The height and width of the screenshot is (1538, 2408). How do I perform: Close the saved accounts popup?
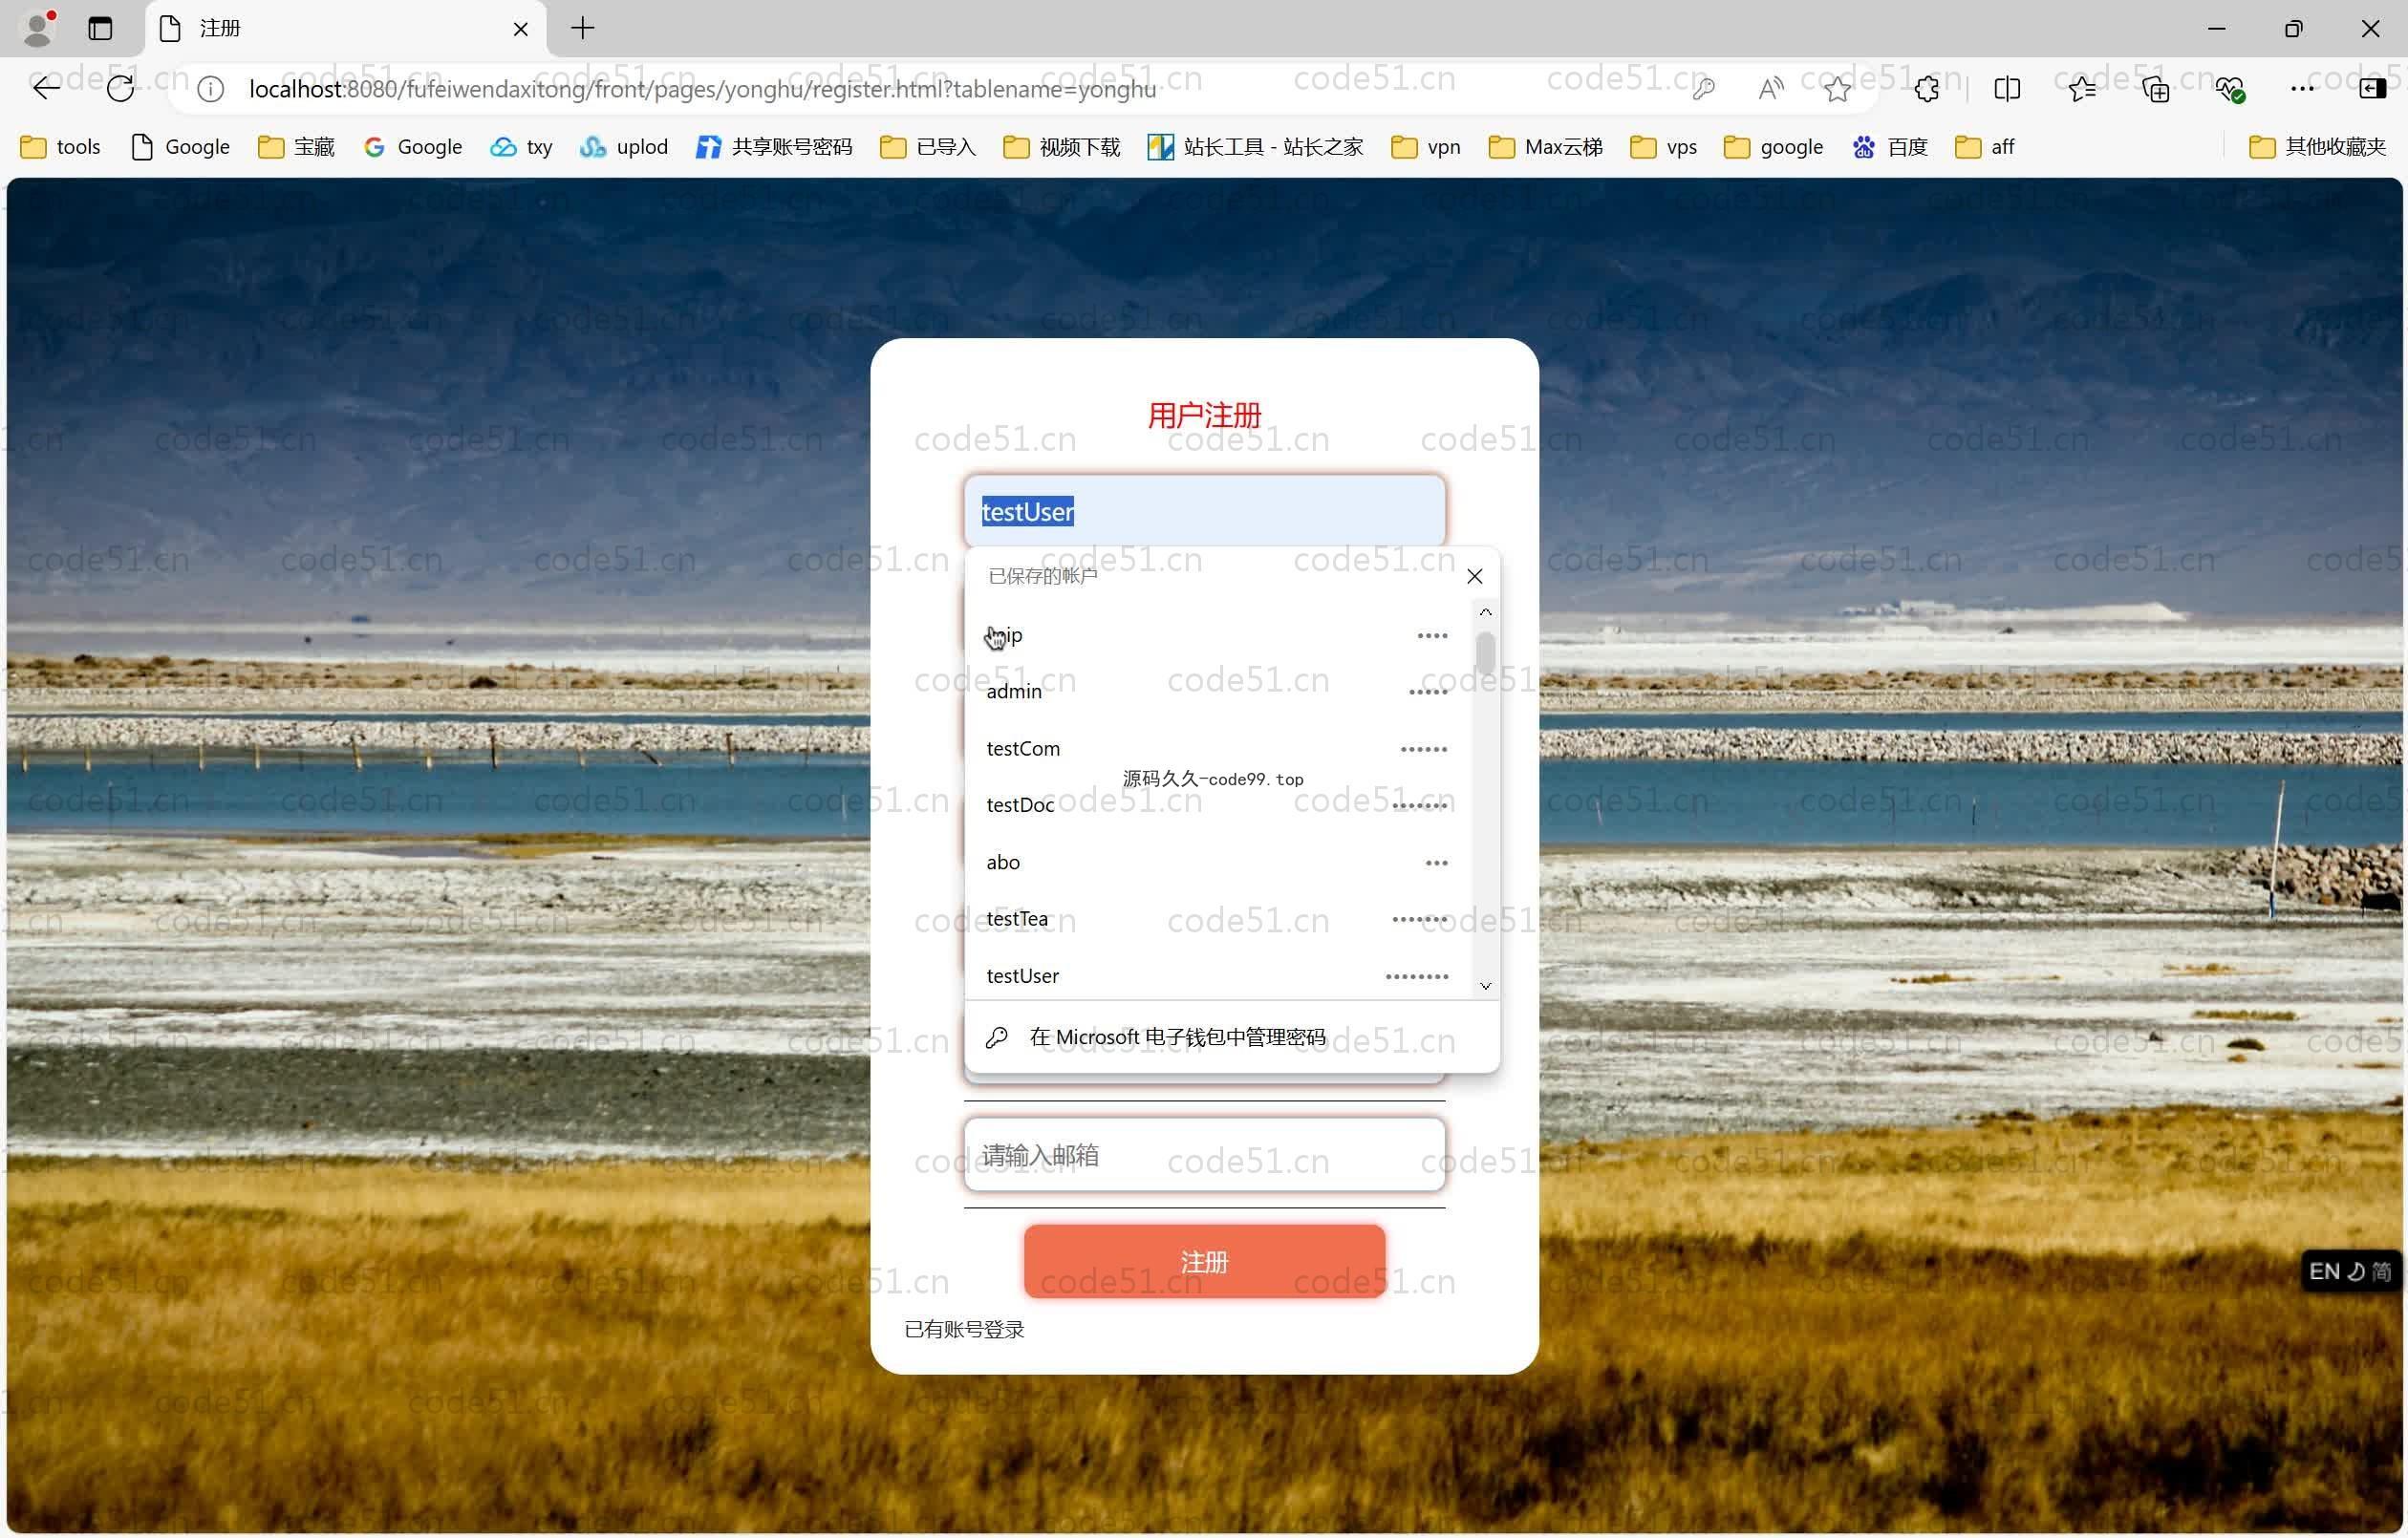(x=1474, y=576)
